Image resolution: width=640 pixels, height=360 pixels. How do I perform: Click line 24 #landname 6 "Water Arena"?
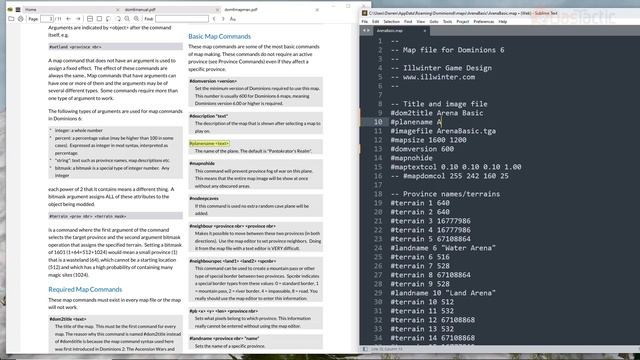pos(443,248)
